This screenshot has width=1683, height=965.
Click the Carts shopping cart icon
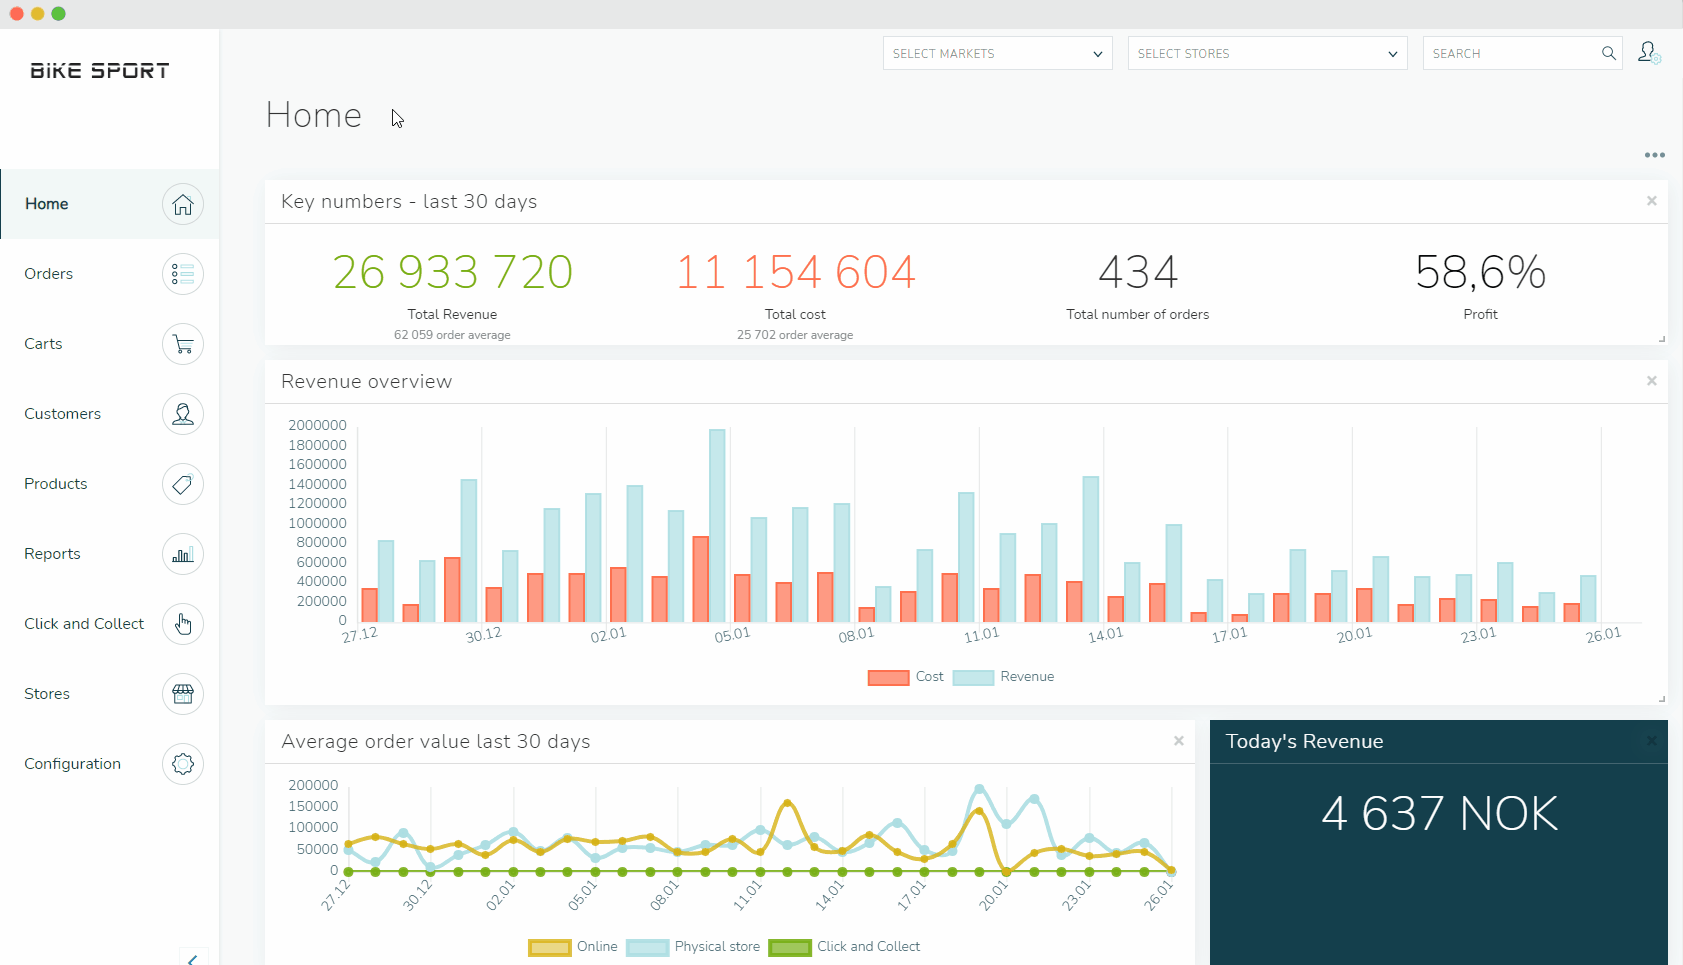click(x=183, y=344)
